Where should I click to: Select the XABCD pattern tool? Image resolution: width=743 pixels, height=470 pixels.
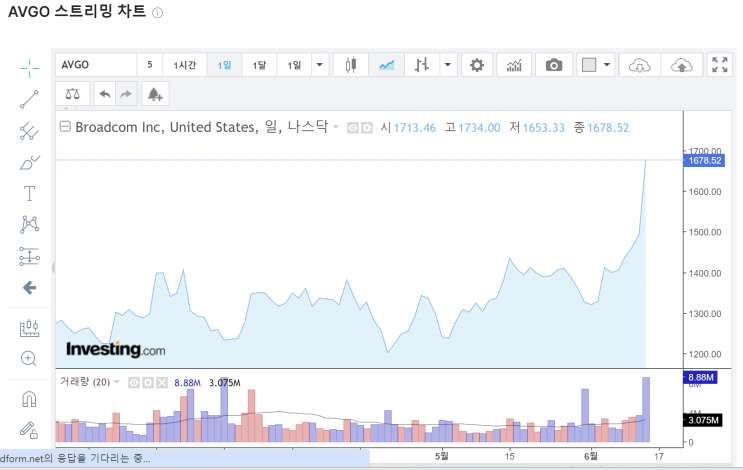point(29,225)
